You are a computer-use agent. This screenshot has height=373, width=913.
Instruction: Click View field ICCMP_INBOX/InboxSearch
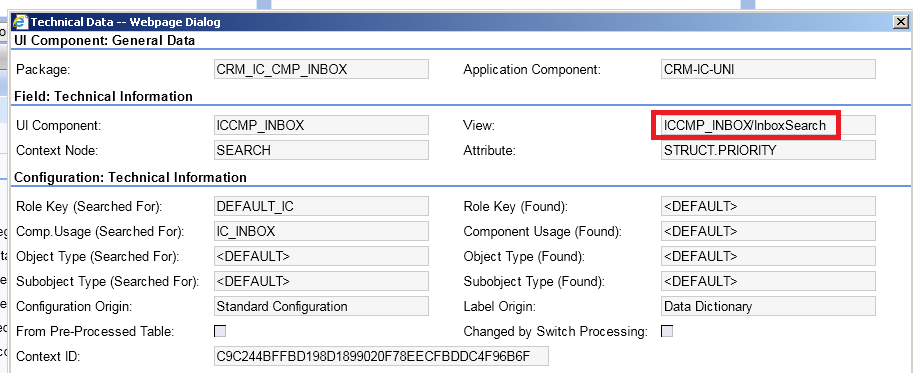click(x=768, y=125)
